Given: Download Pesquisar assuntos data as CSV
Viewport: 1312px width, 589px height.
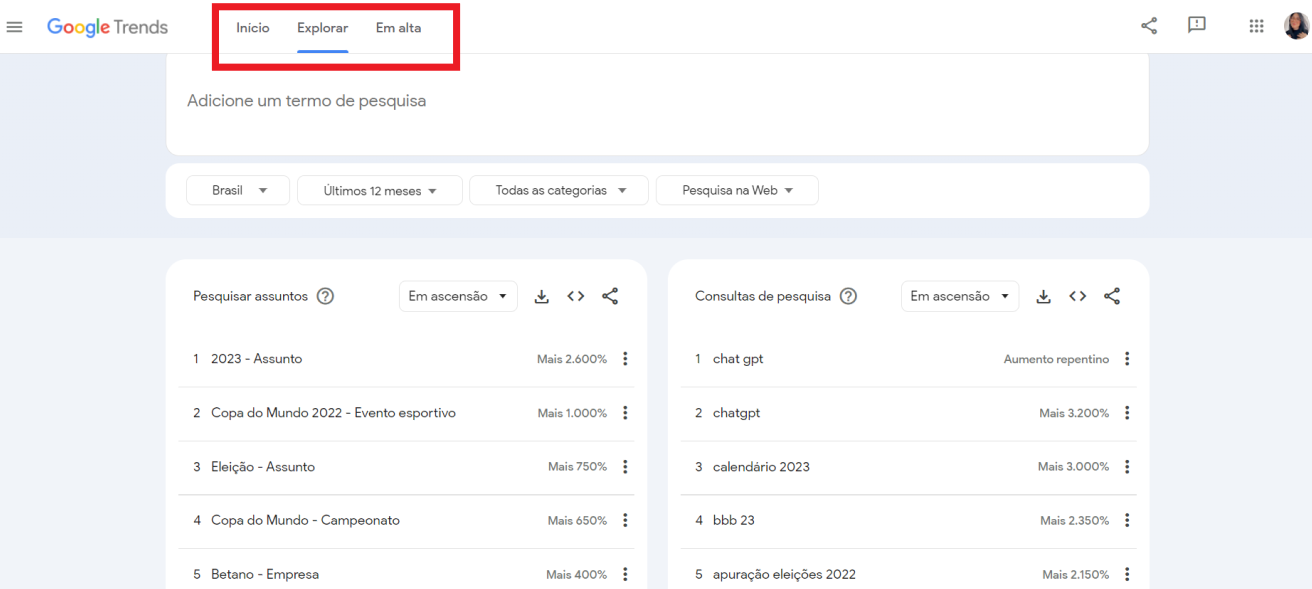Looking at the screenshot, I should [x=541, y=296].
